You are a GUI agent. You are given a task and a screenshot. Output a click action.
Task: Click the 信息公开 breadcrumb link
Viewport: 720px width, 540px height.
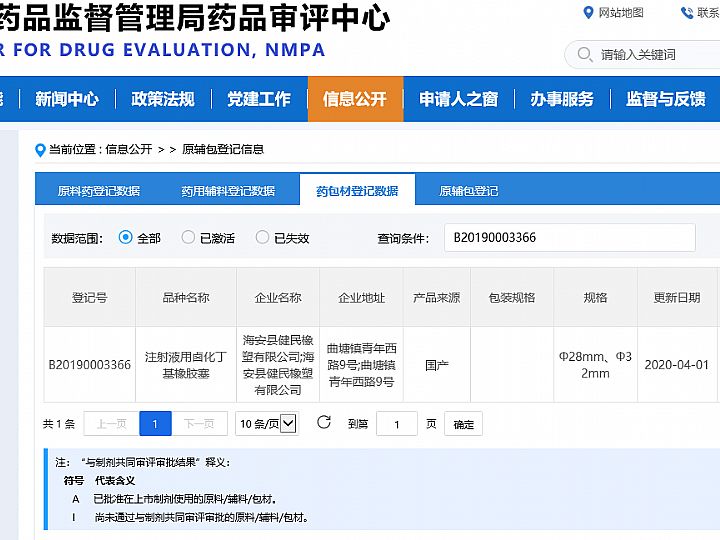point(129,149)
